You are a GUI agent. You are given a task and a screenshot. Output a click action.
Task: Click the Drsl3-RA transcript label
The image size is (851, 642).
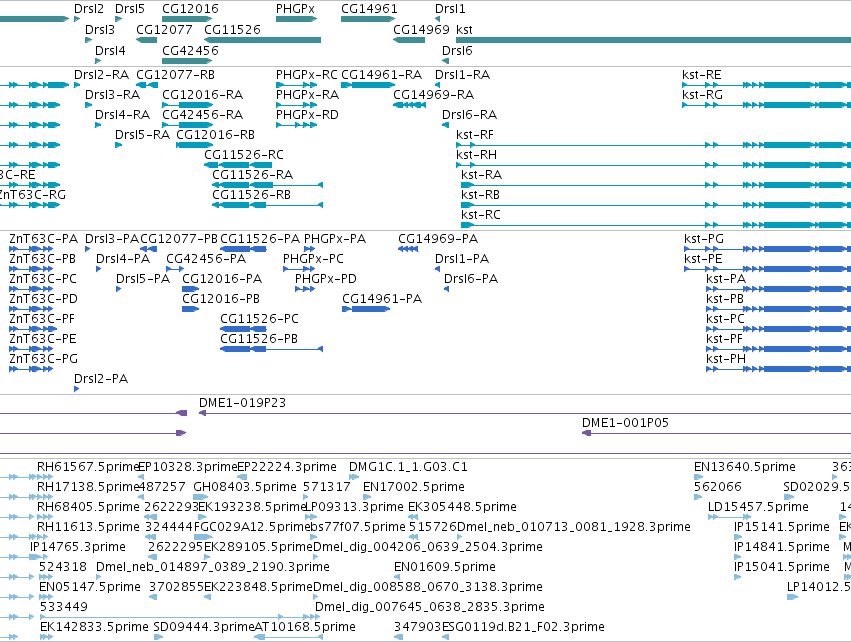click(x=112, y=94)
